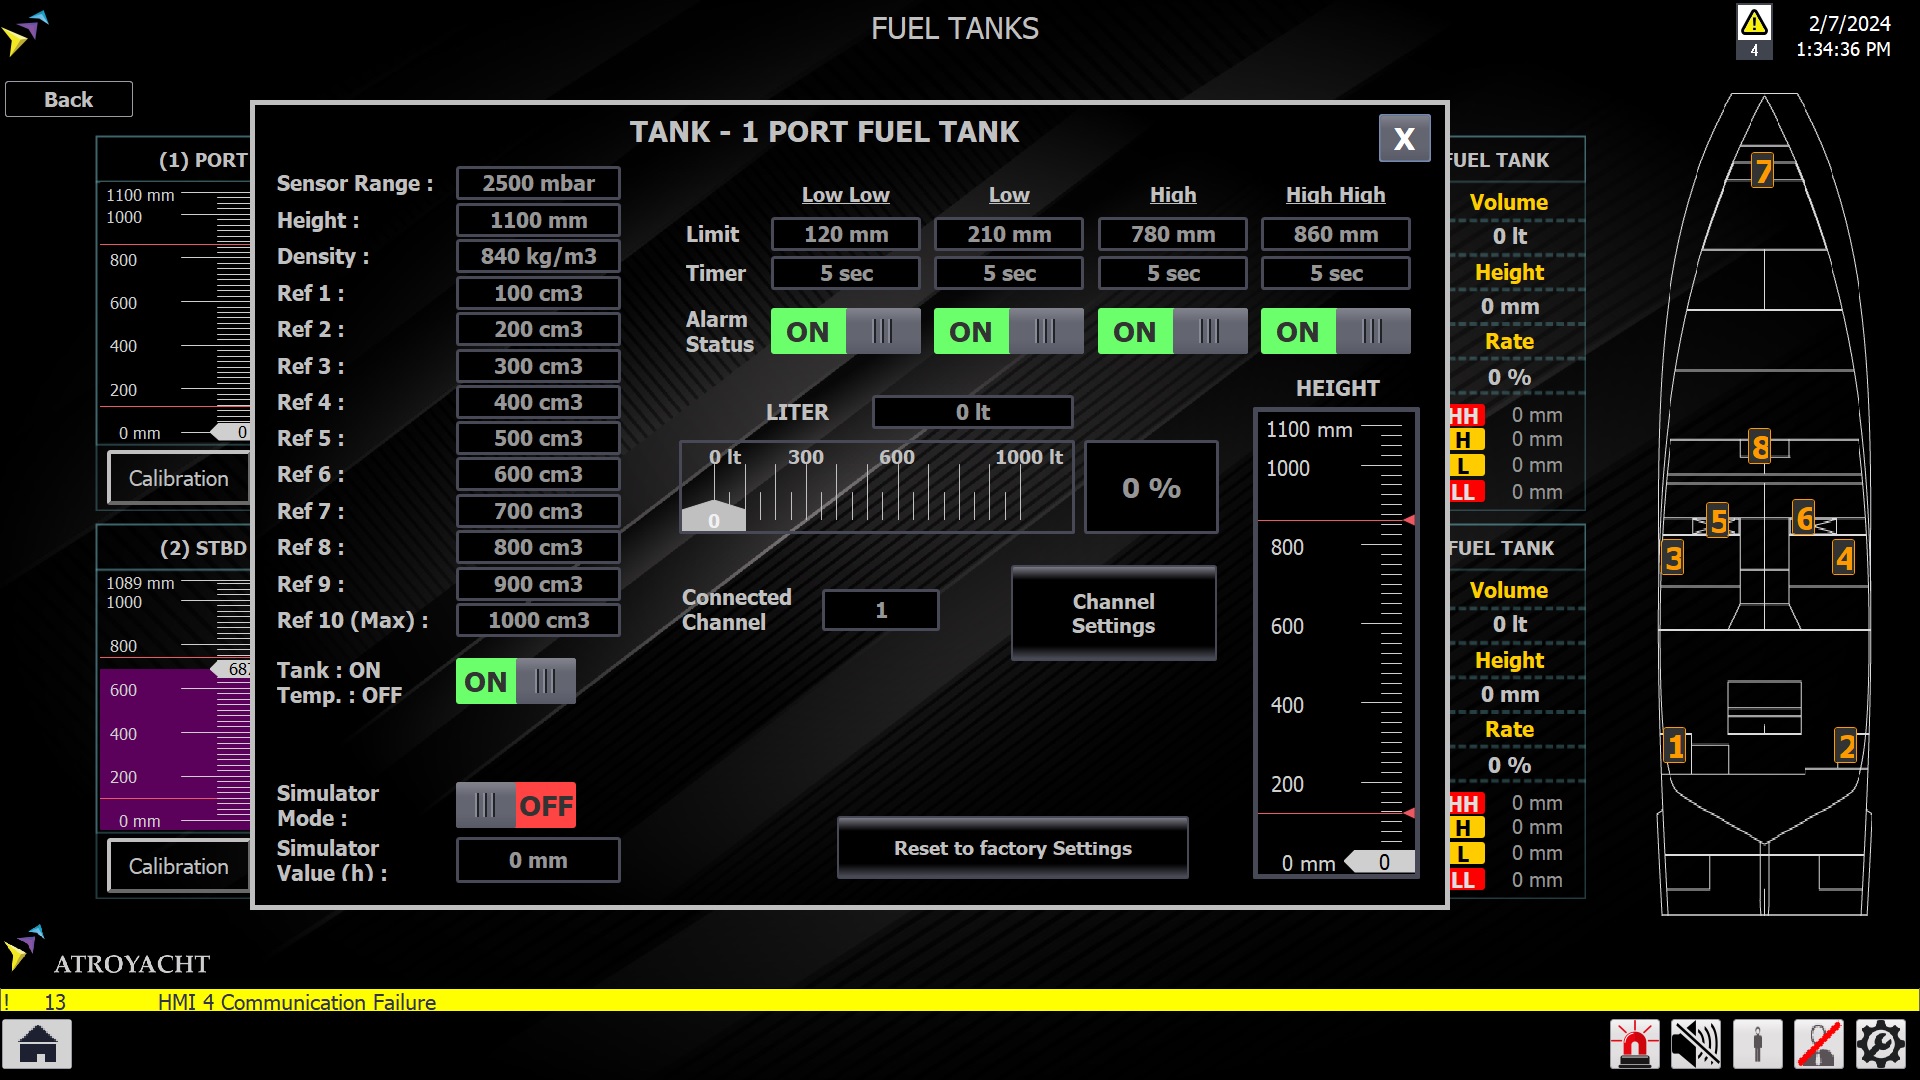Close the tank dialog with X
This screenshot has height=1080, width=1920.
pos(1404,138)
